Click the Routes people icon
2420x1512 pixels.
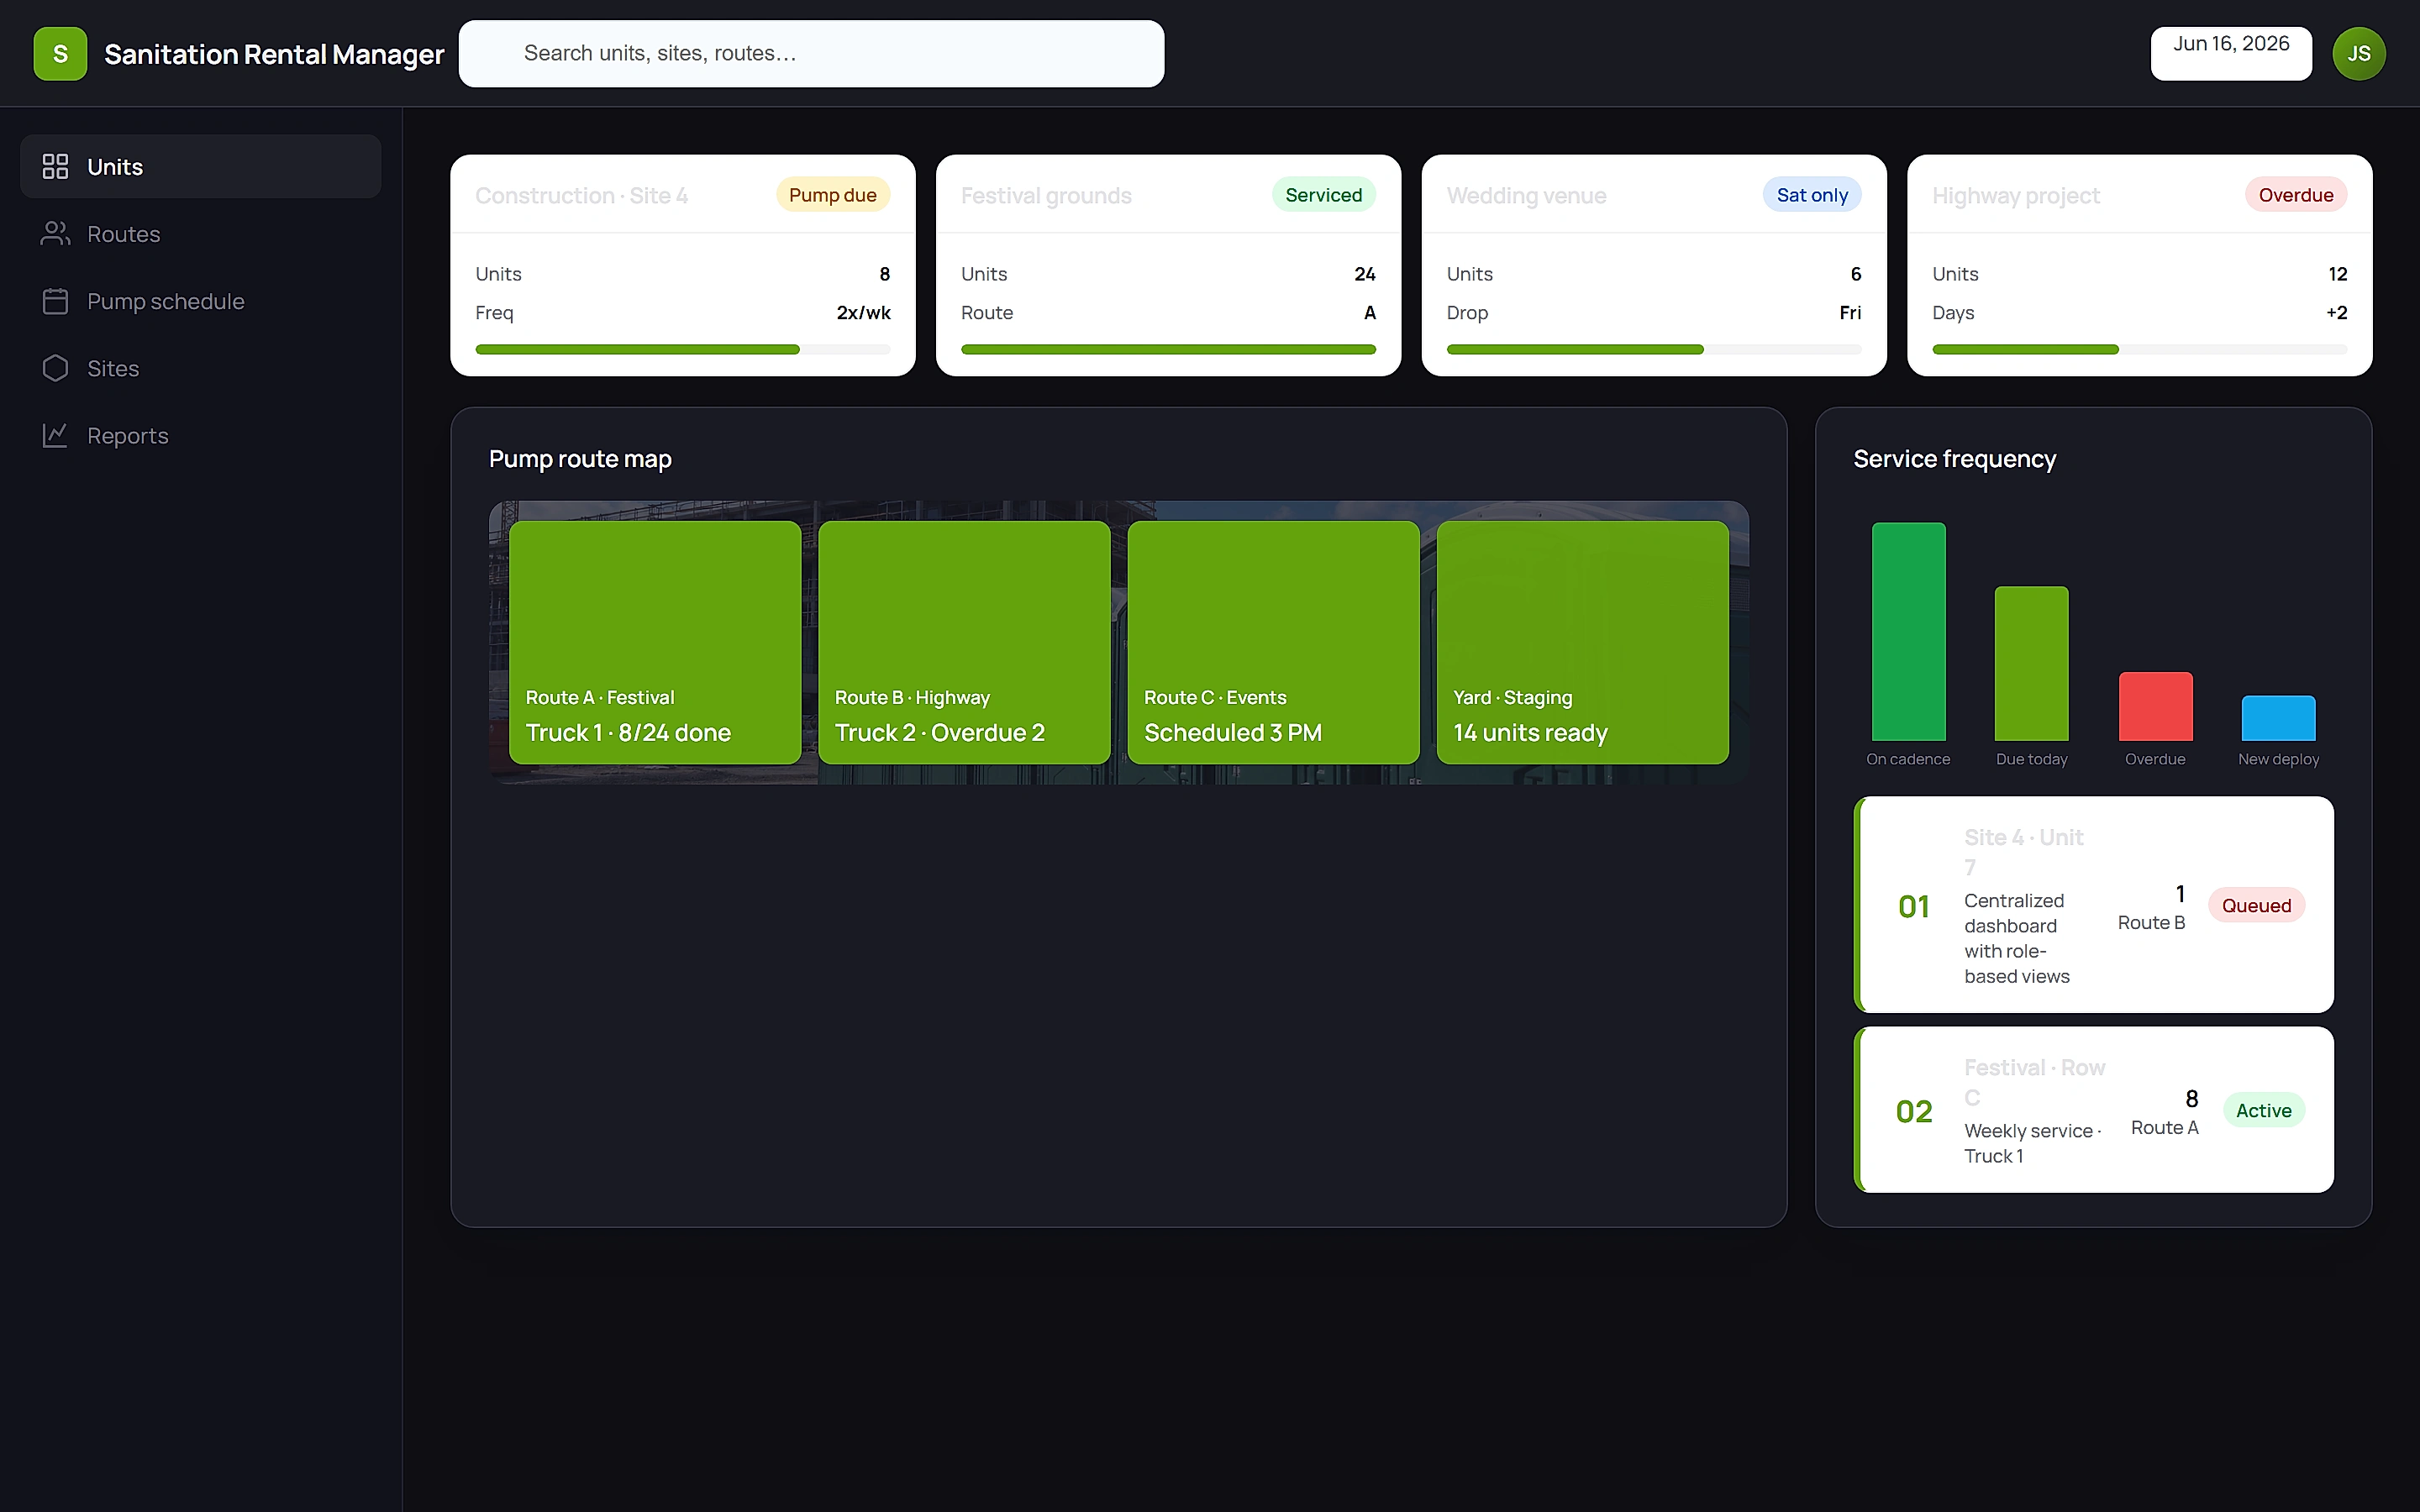tap(55, 233)
